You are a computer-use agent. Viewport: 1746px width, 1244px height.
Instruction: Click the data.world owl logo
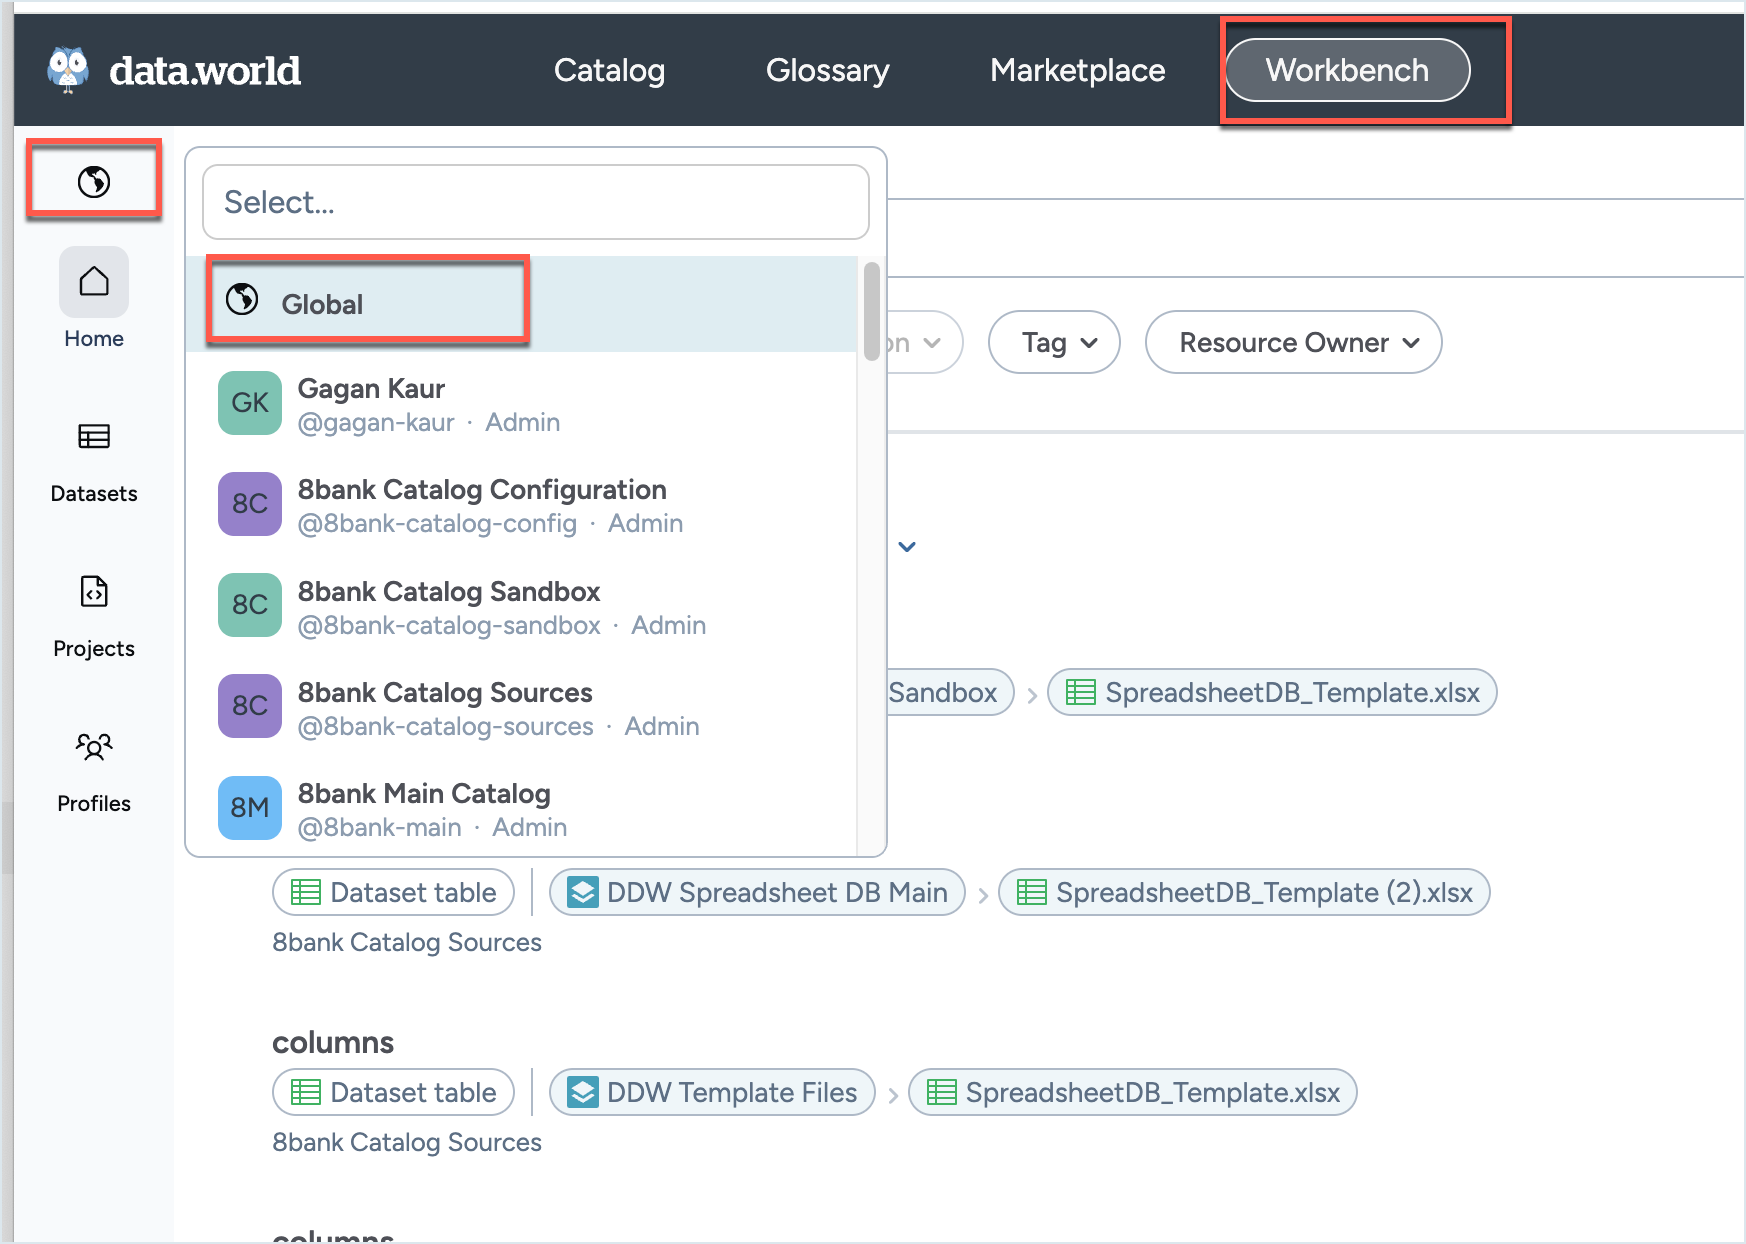pyautogui.click(x=68, y=70)
